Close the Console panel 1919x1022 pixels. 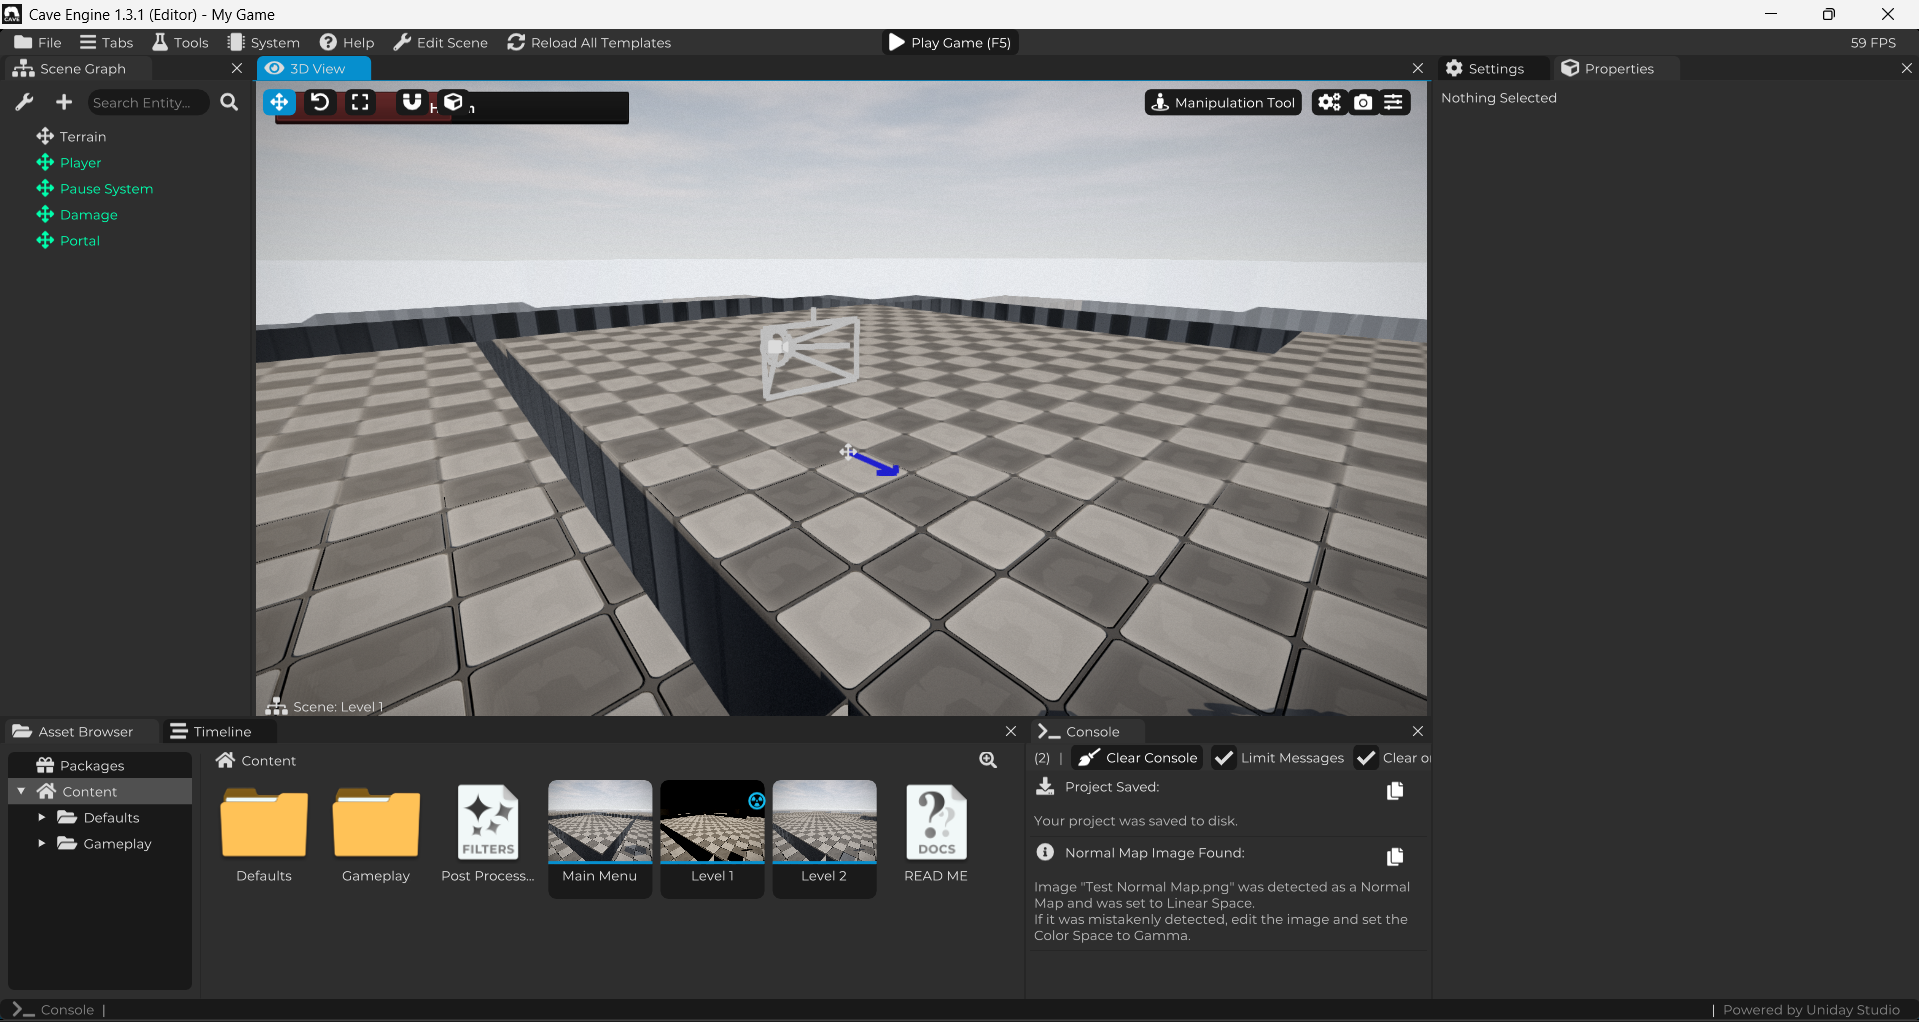click(x=1418, y=731)
